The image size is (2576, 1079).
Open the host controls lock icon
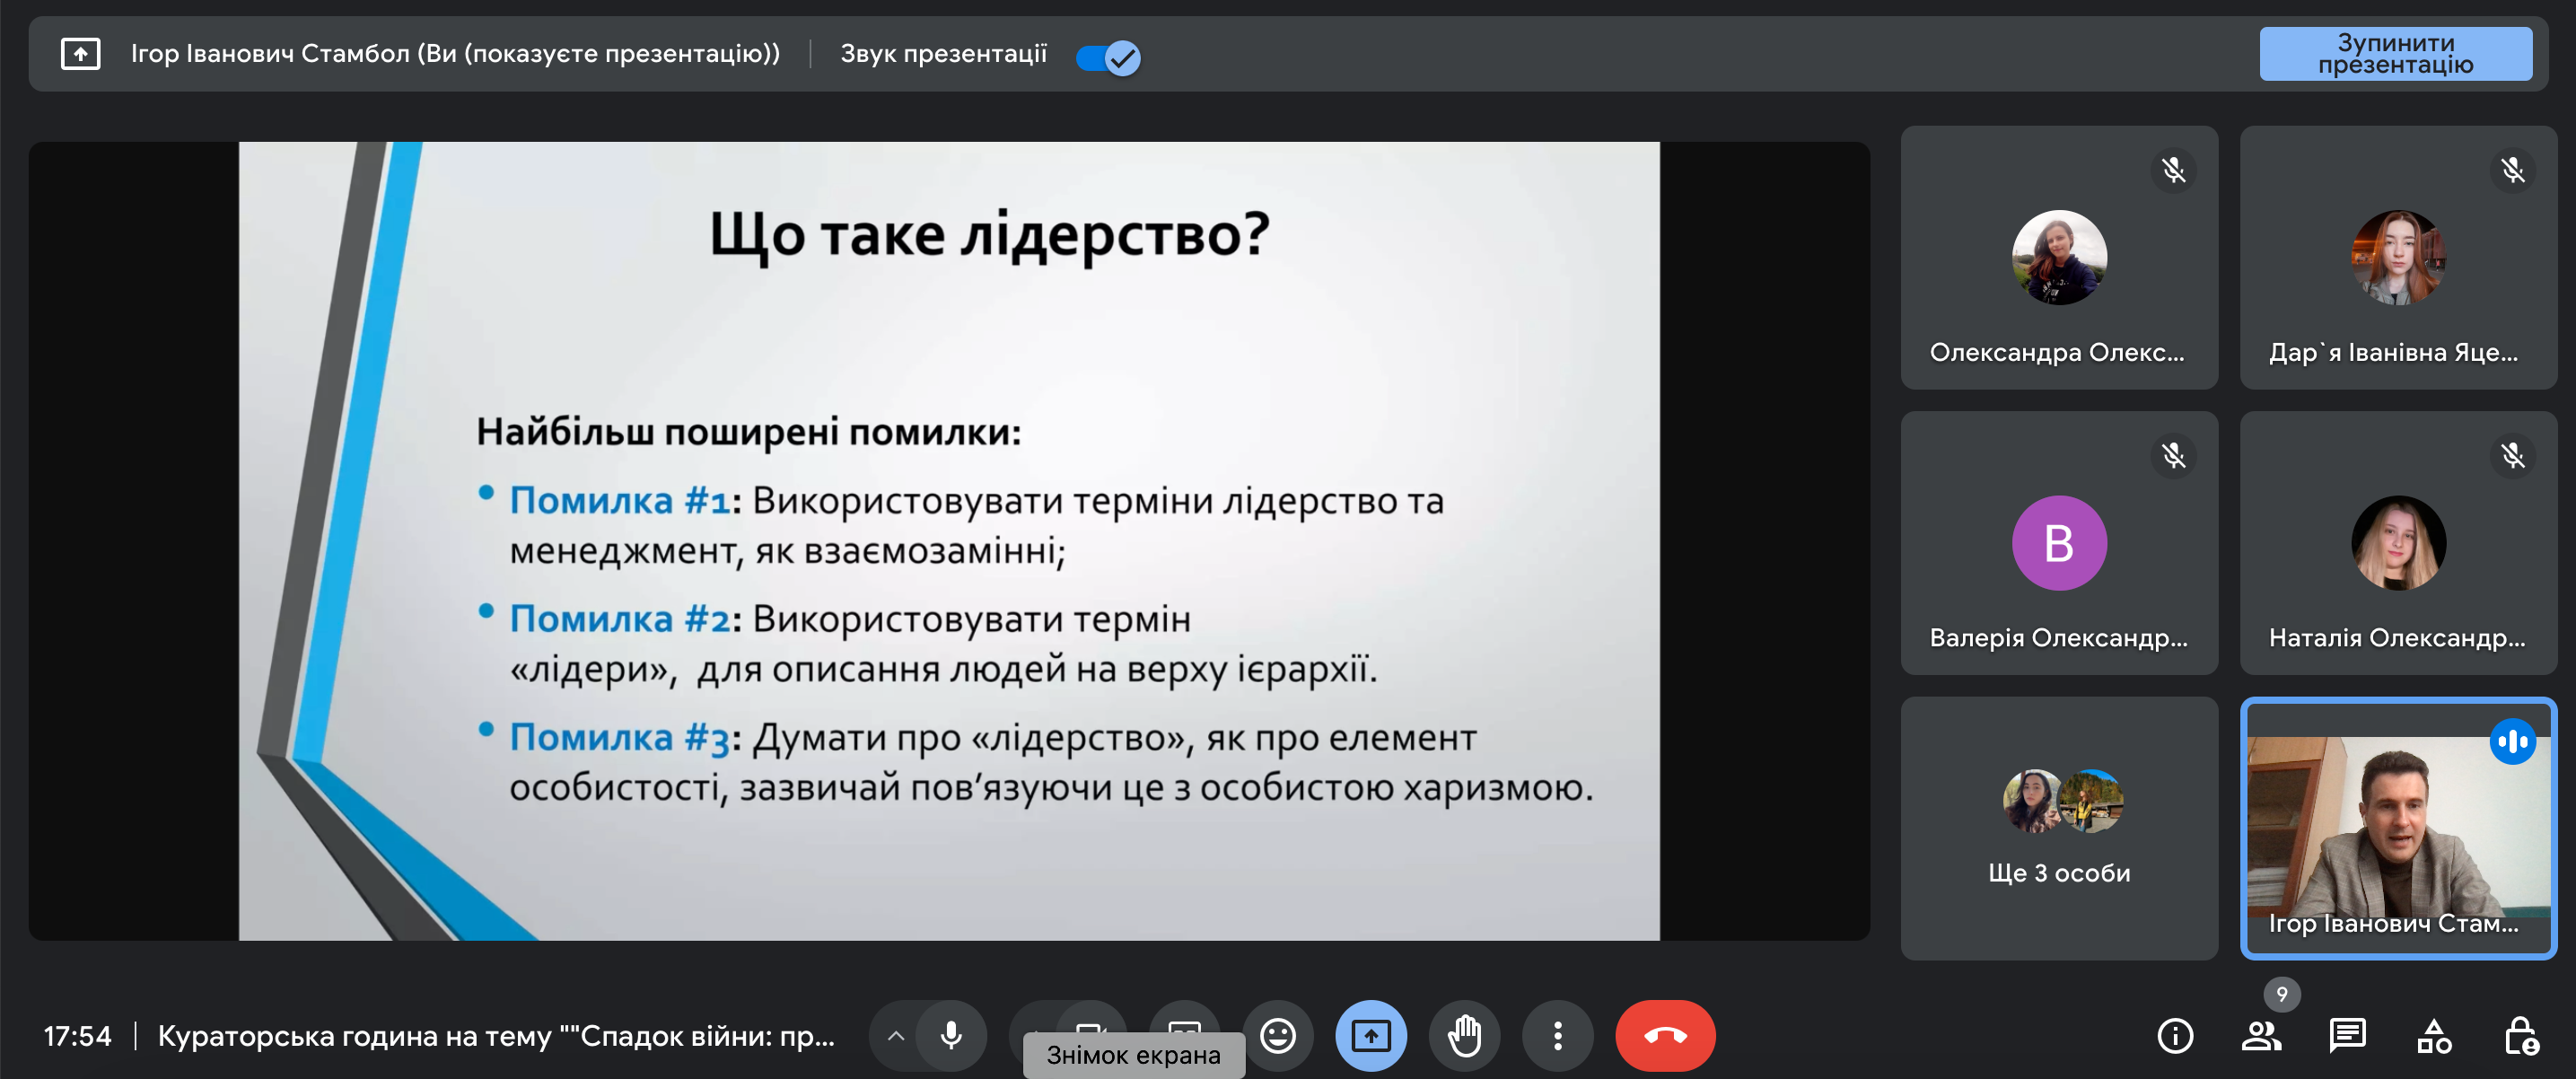tap(2520, 1035)
